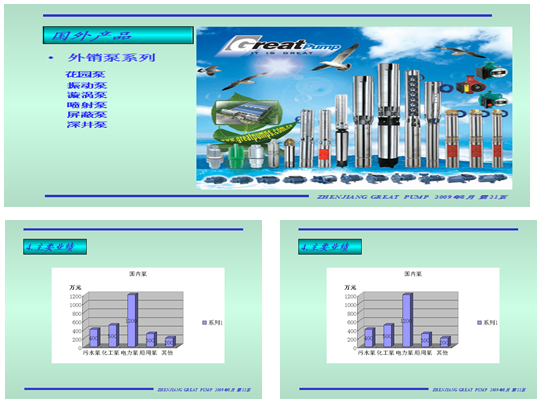This screenshot has width=546, height=407.
Task: Click the tallest 电力泵 bar in left chart
Action: 133,320
